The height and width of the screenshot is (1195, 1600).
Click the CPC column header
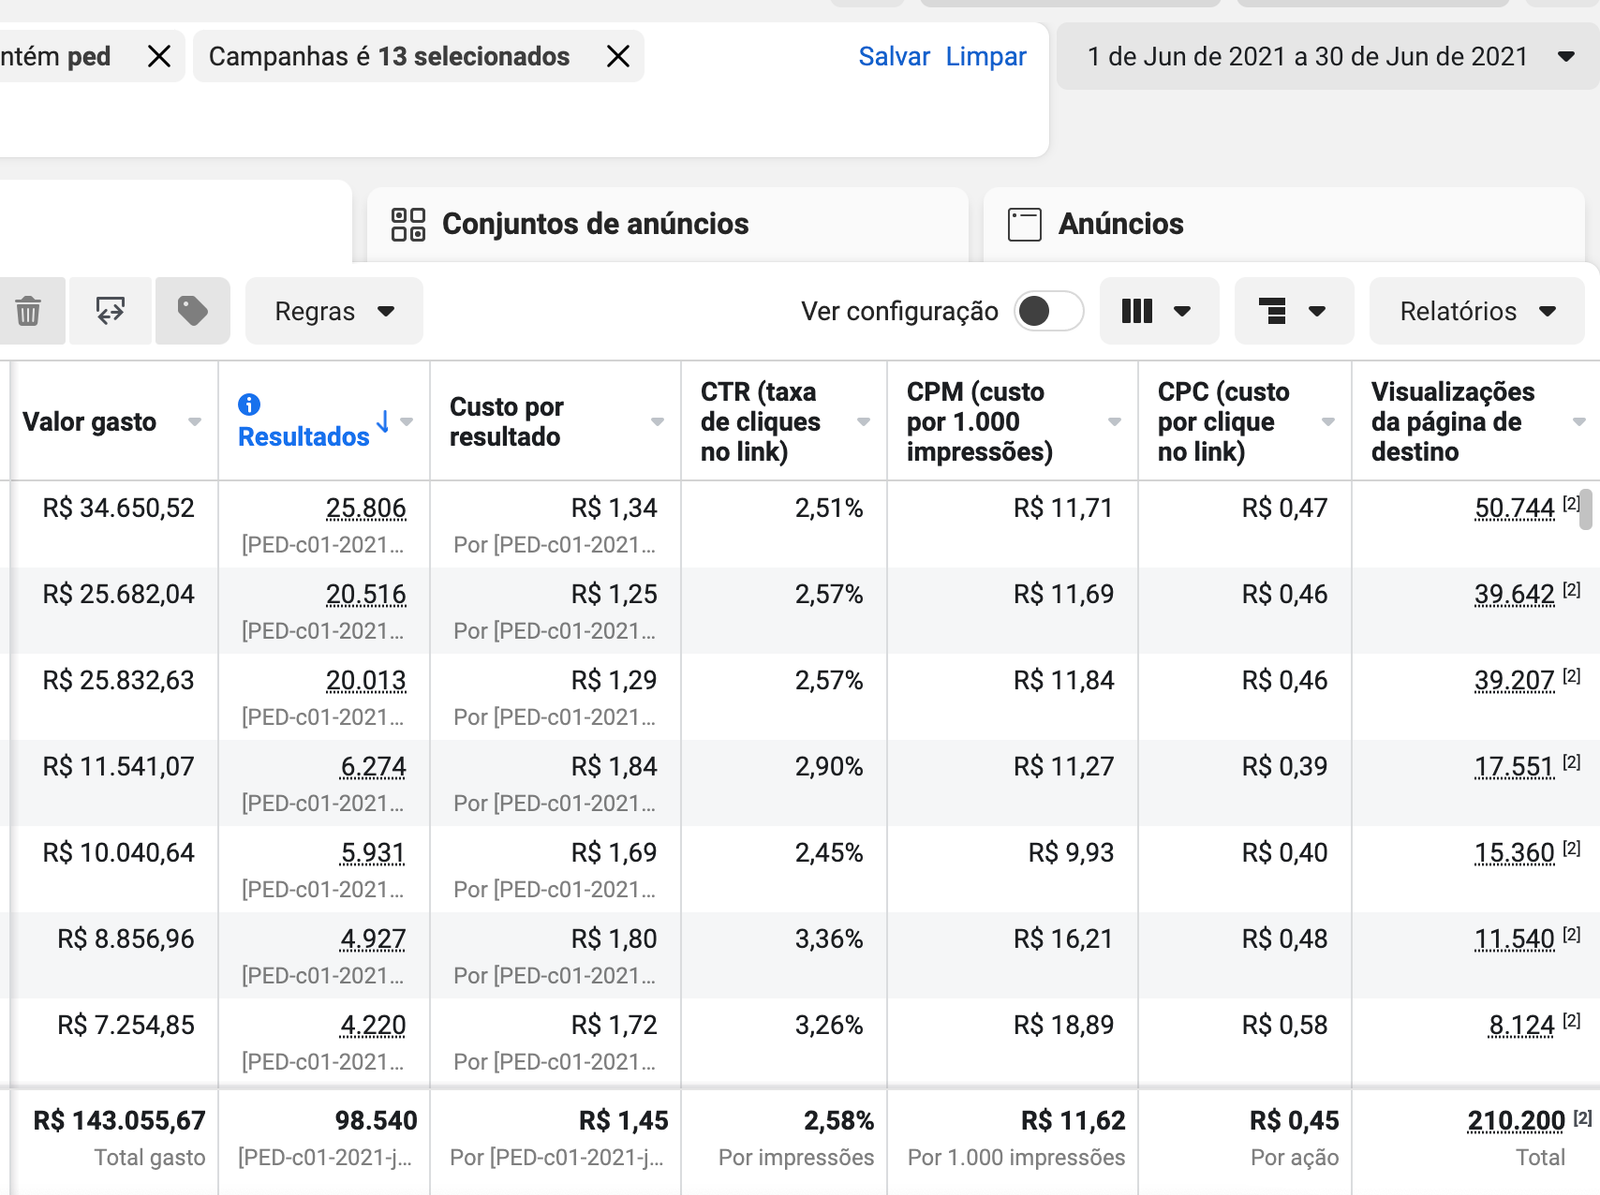[1223, 422]
